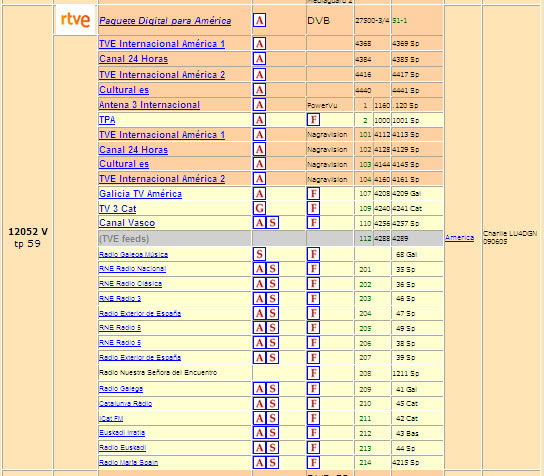Click the F icon in TV 3 Cat row
This screenshot has width=544, height=476.
313,209
